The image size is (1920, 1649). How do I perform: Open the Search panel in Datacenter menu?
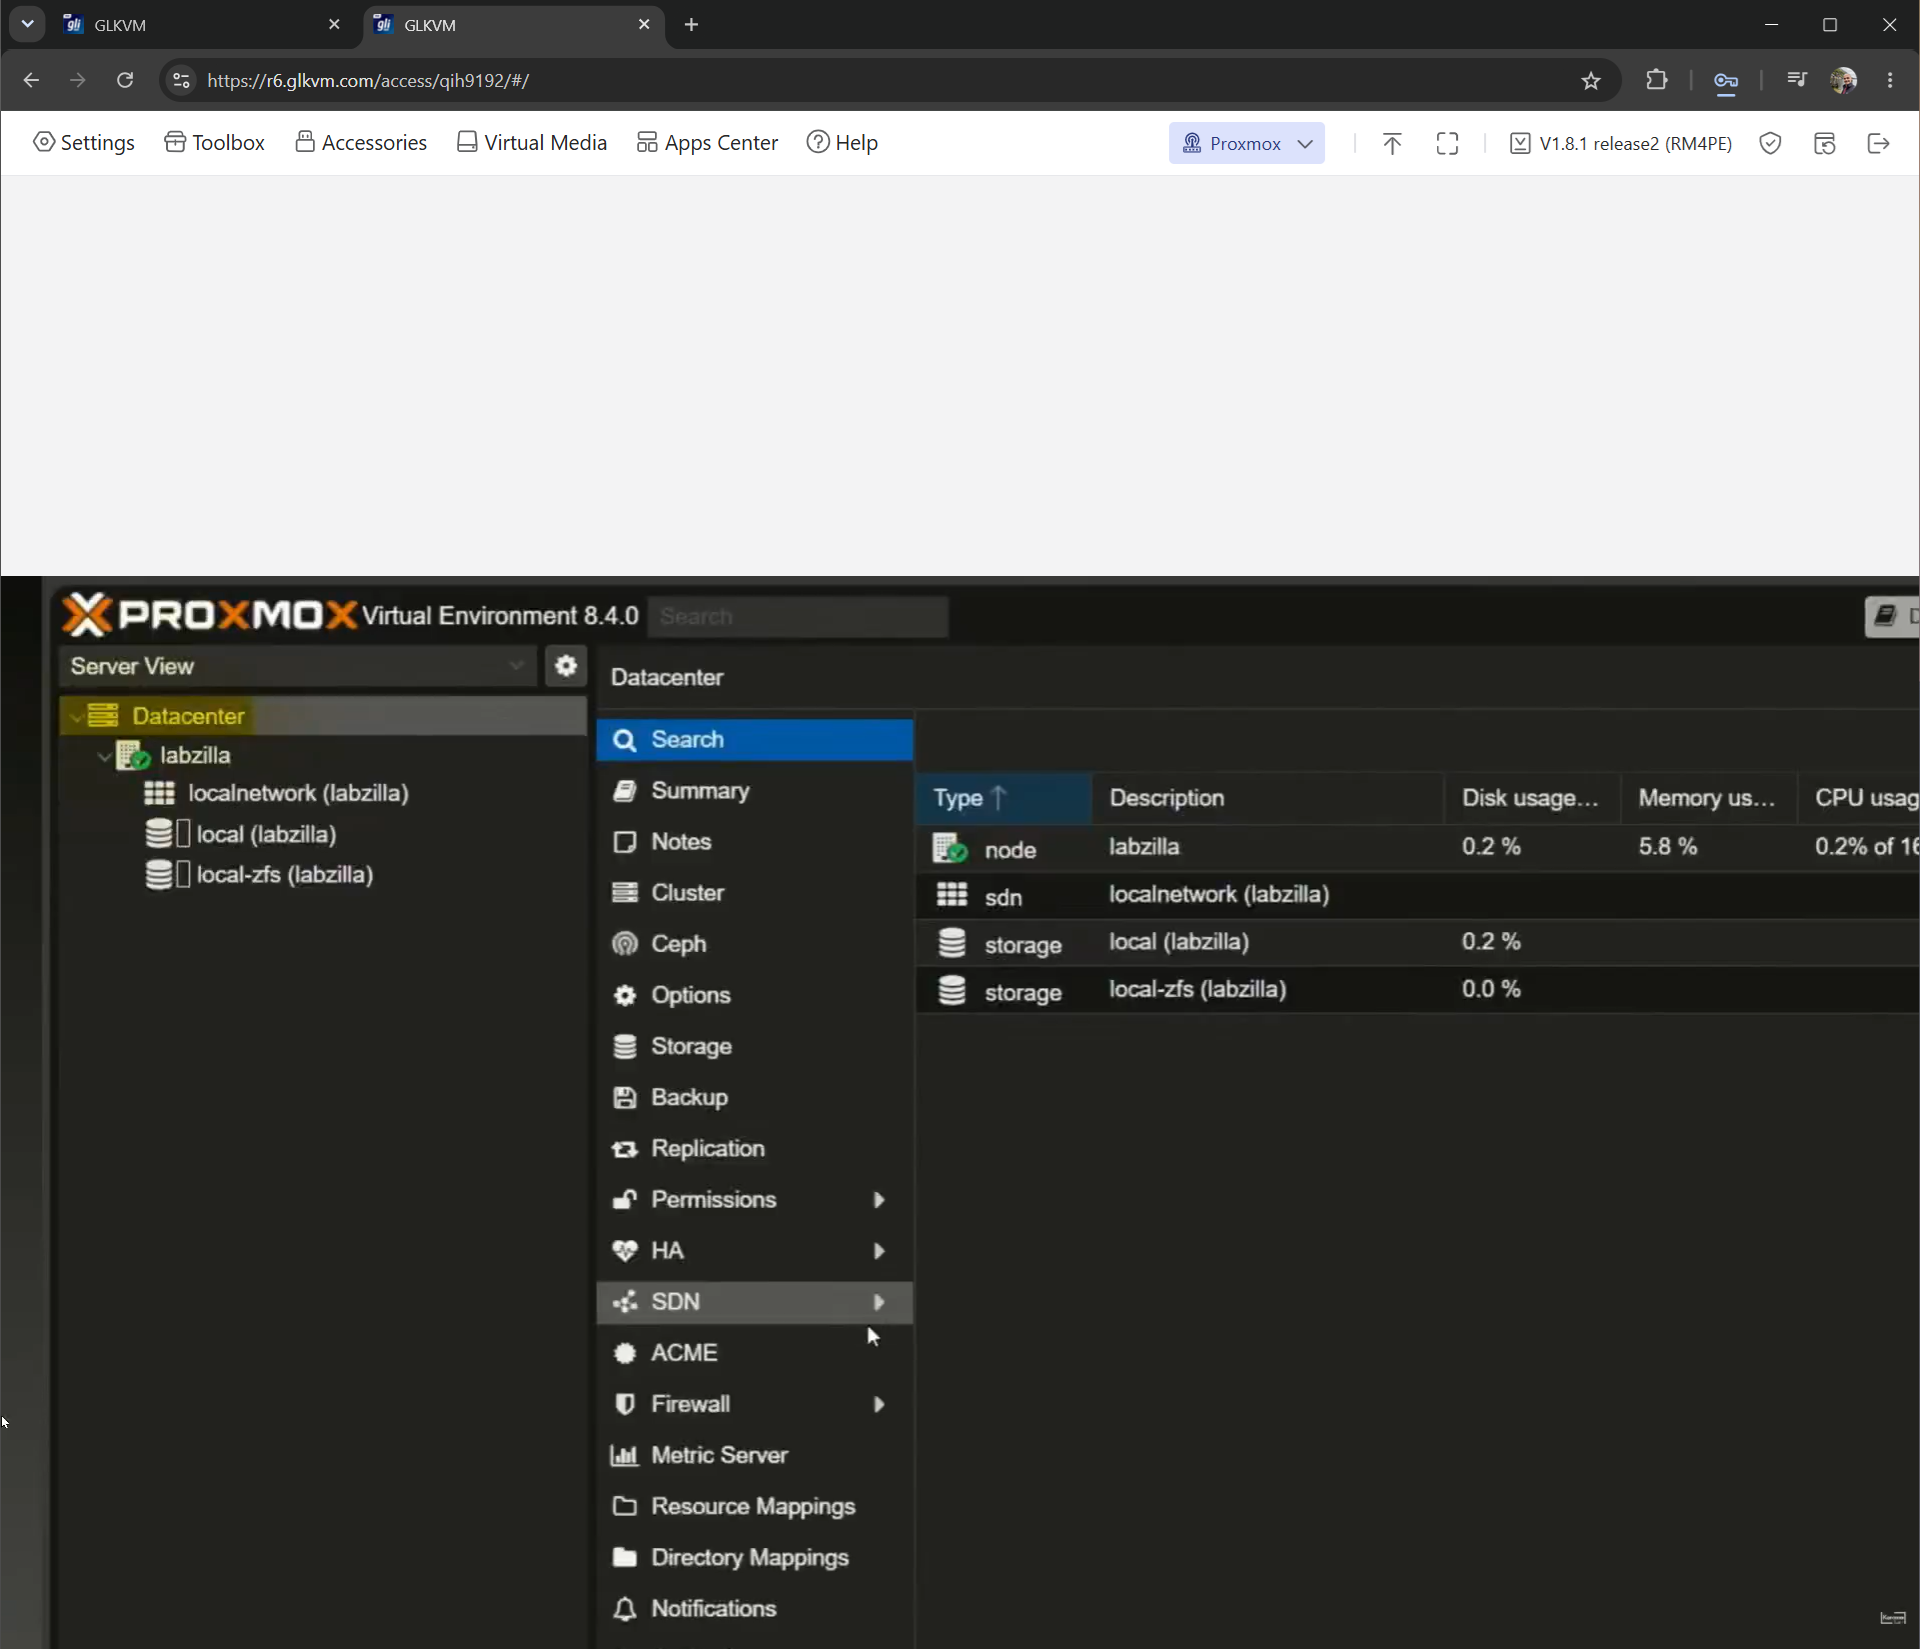tap(755, 740)
